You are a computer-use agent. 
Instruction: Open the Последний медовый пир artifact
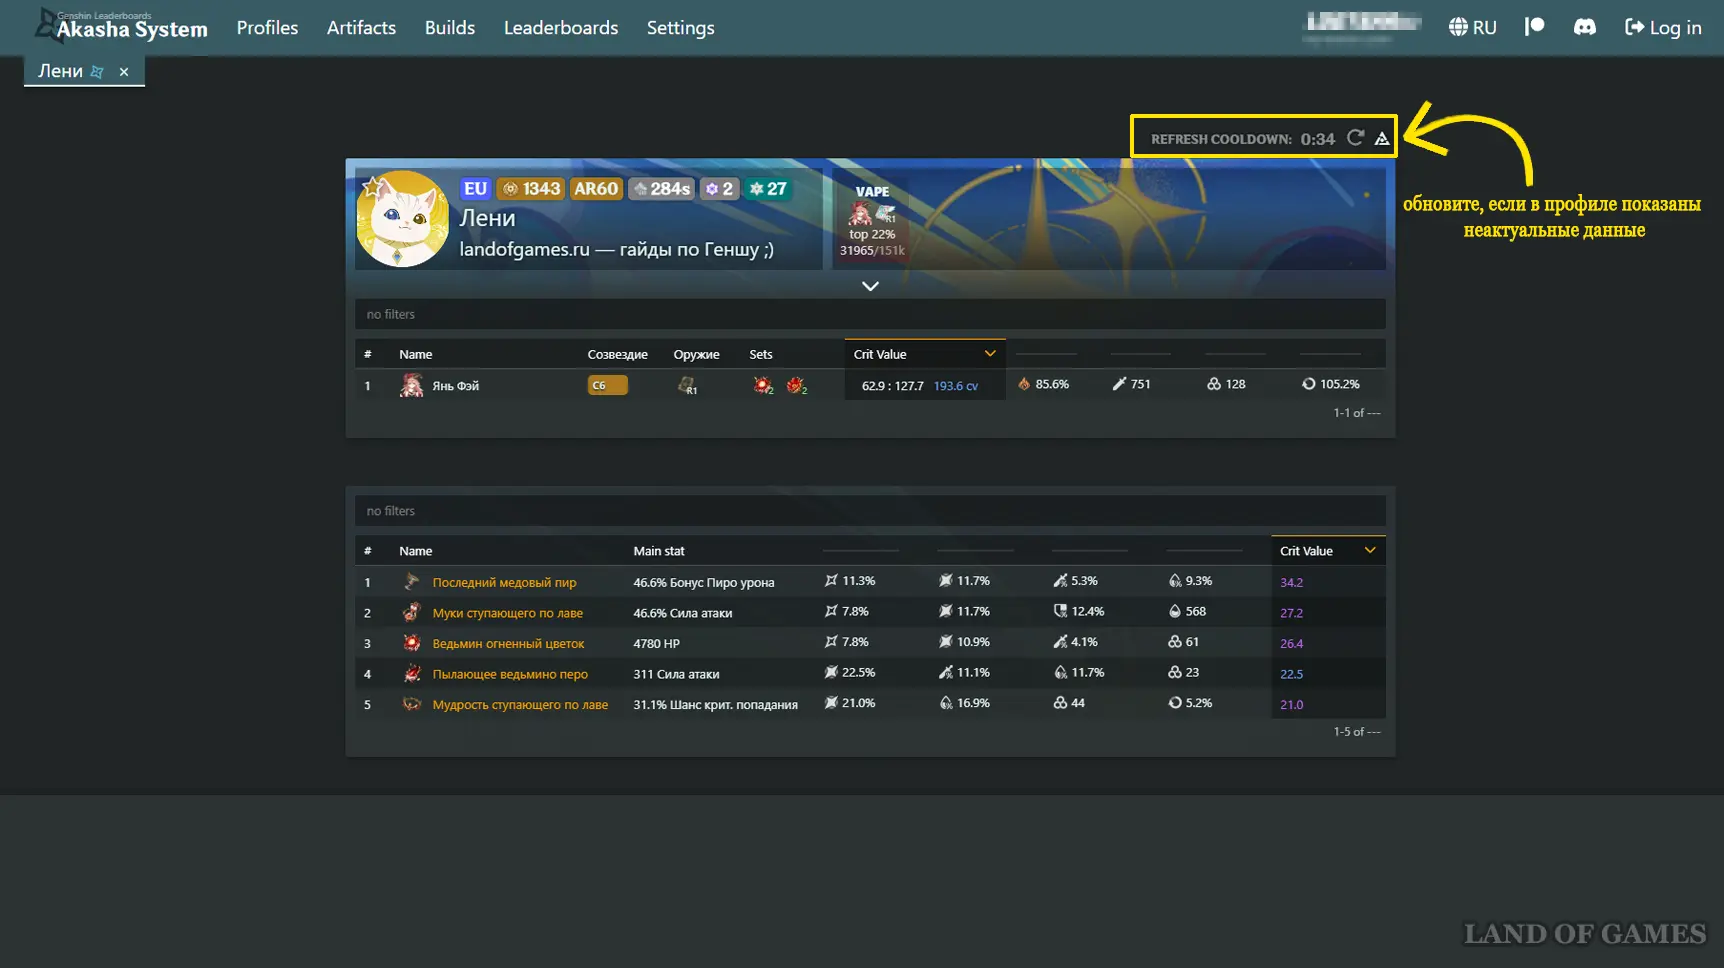504,582
